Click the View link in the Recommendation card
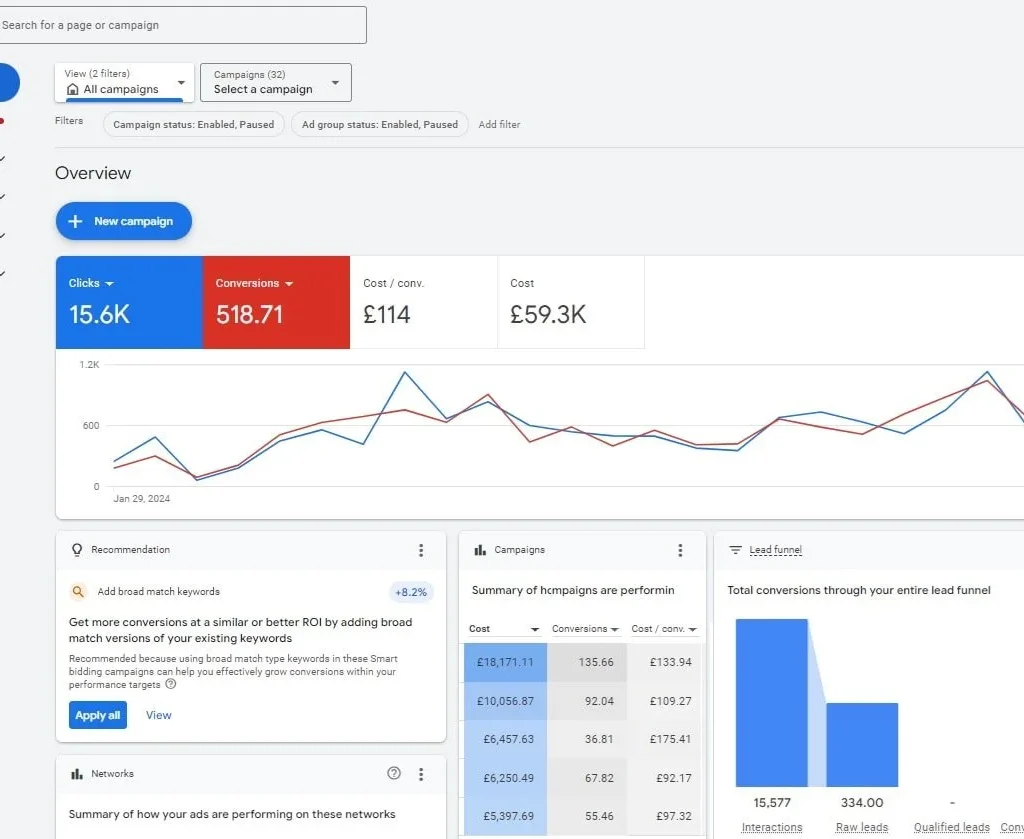The width and height of the screenshot is (1024, 839). (x=159, y=715)
